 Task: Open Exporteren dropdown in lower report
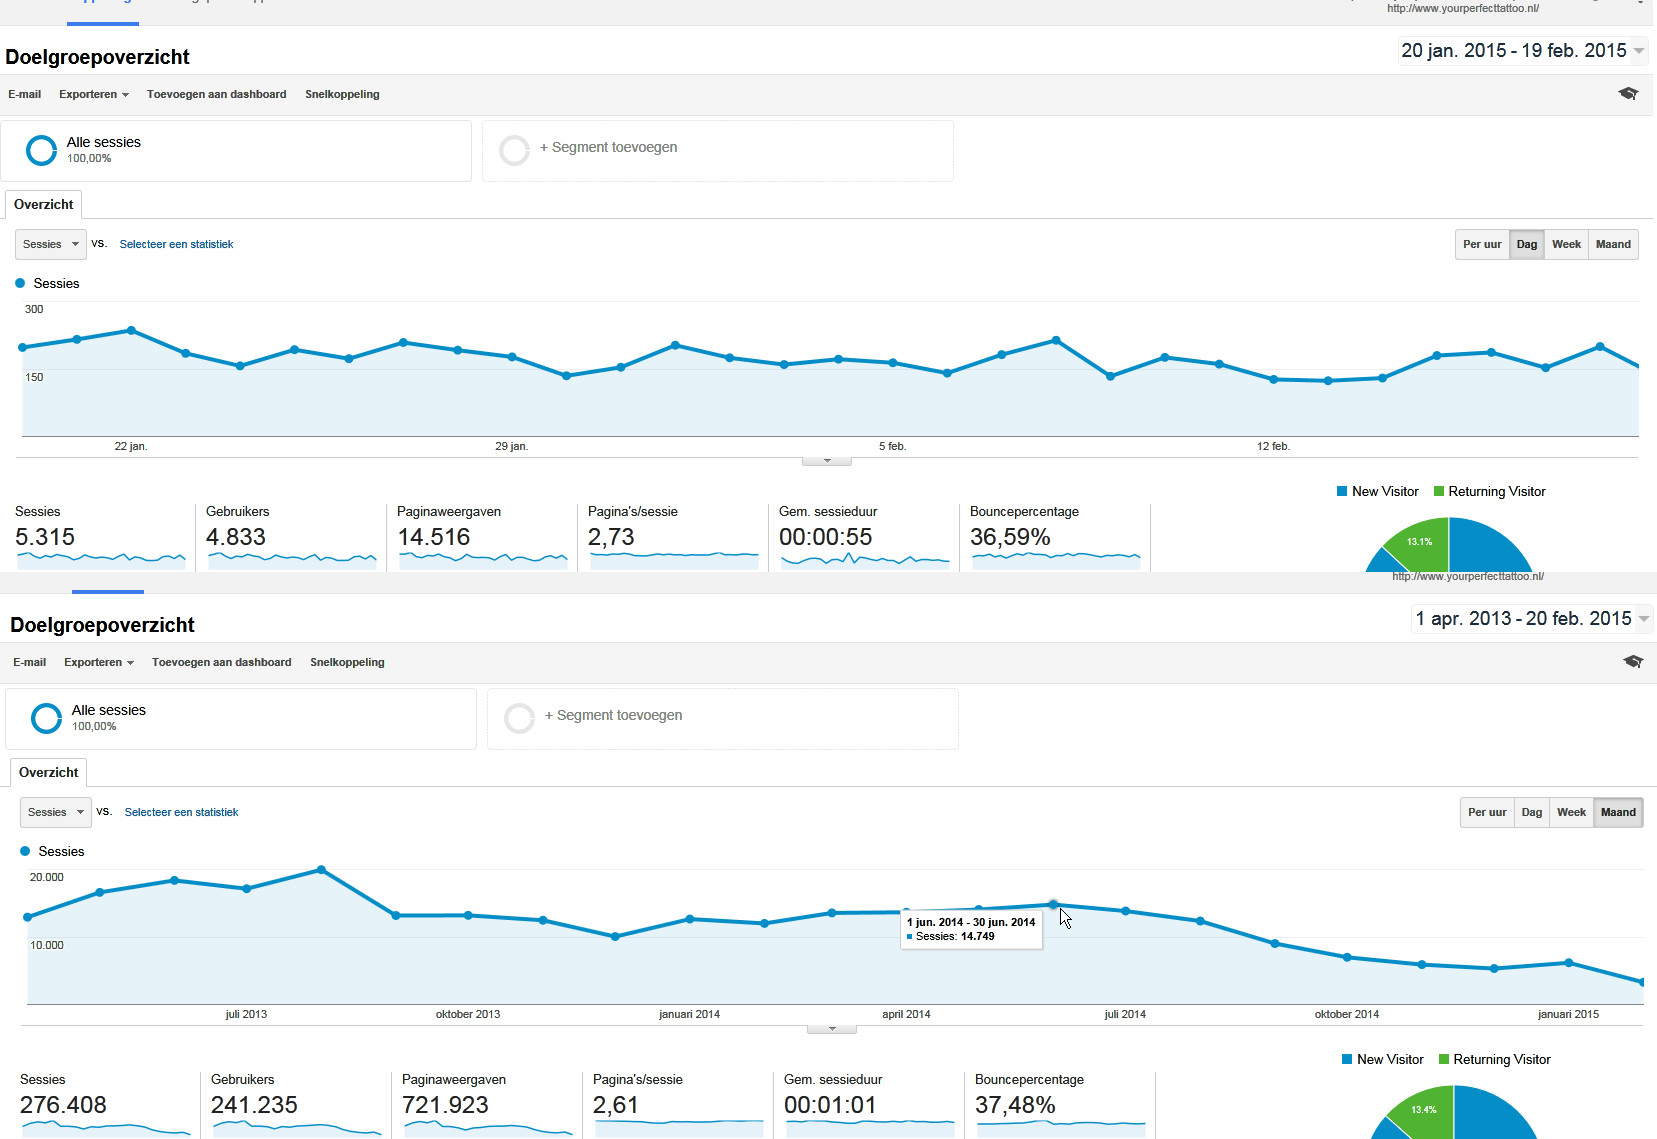[x=99, y=662]
